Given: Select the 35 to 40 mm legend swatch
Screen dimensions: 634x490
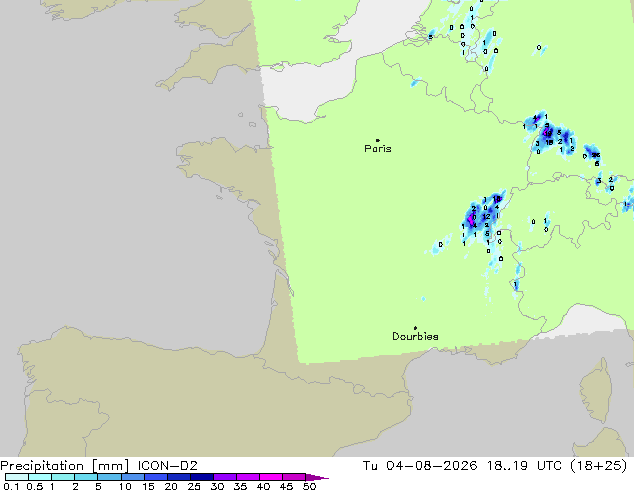Looking at the screenshot, I should (x=248, y=477).
